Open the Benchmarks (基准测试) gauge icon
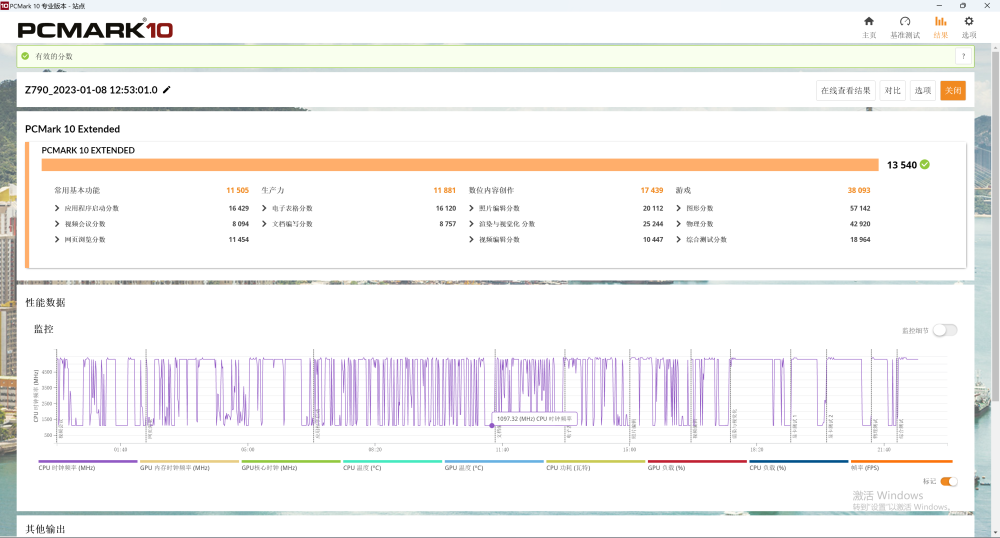 pyautogui.click(x=905, y=27)
